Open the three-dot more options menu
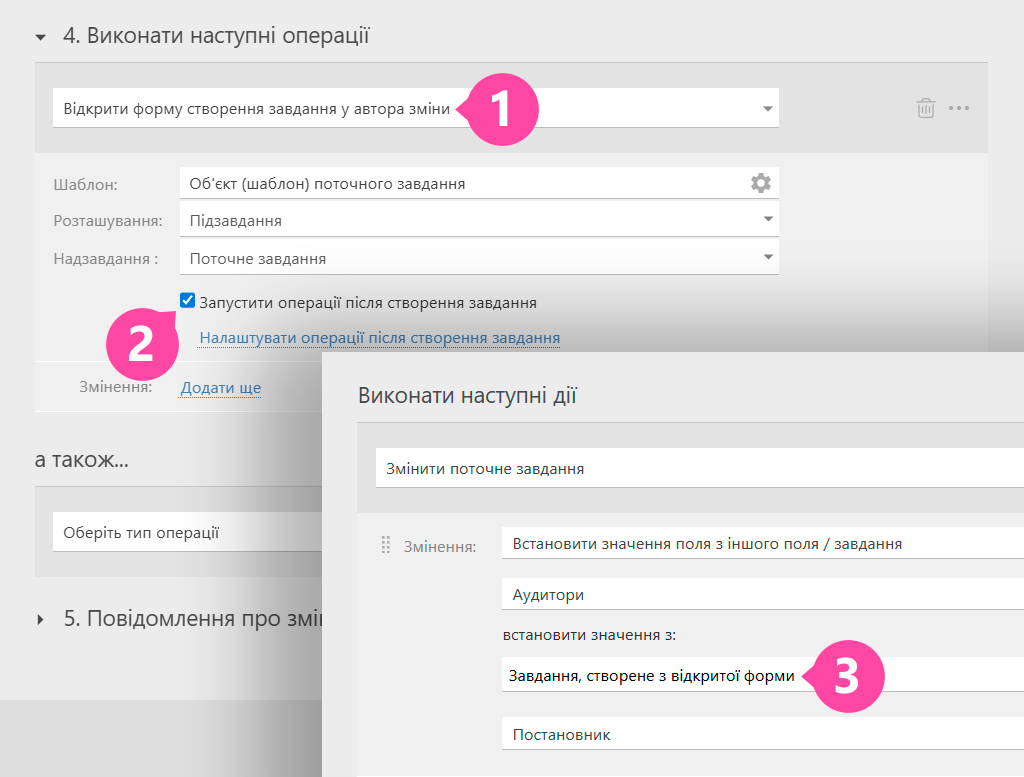The image size is (1024, 777). [x=959, y=108]
